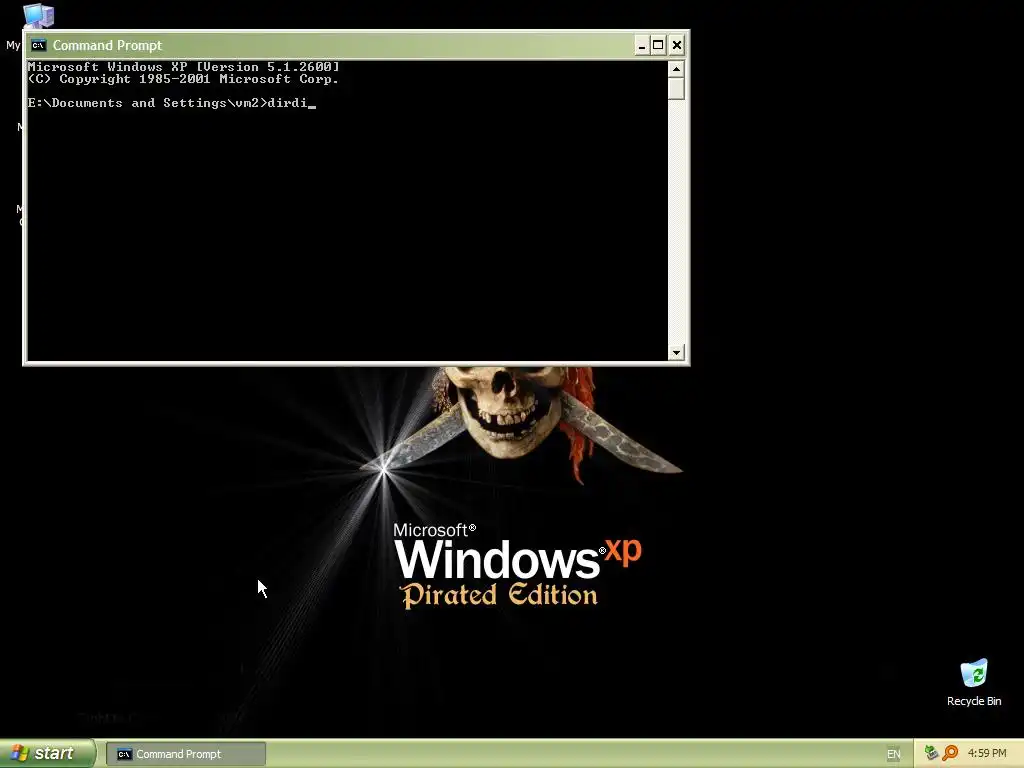The width and height of the screenshot is (1024, 768).
Task: Click the command line with 'dirdi' typed
Action: pyautogui.click(x=171, y=103)
